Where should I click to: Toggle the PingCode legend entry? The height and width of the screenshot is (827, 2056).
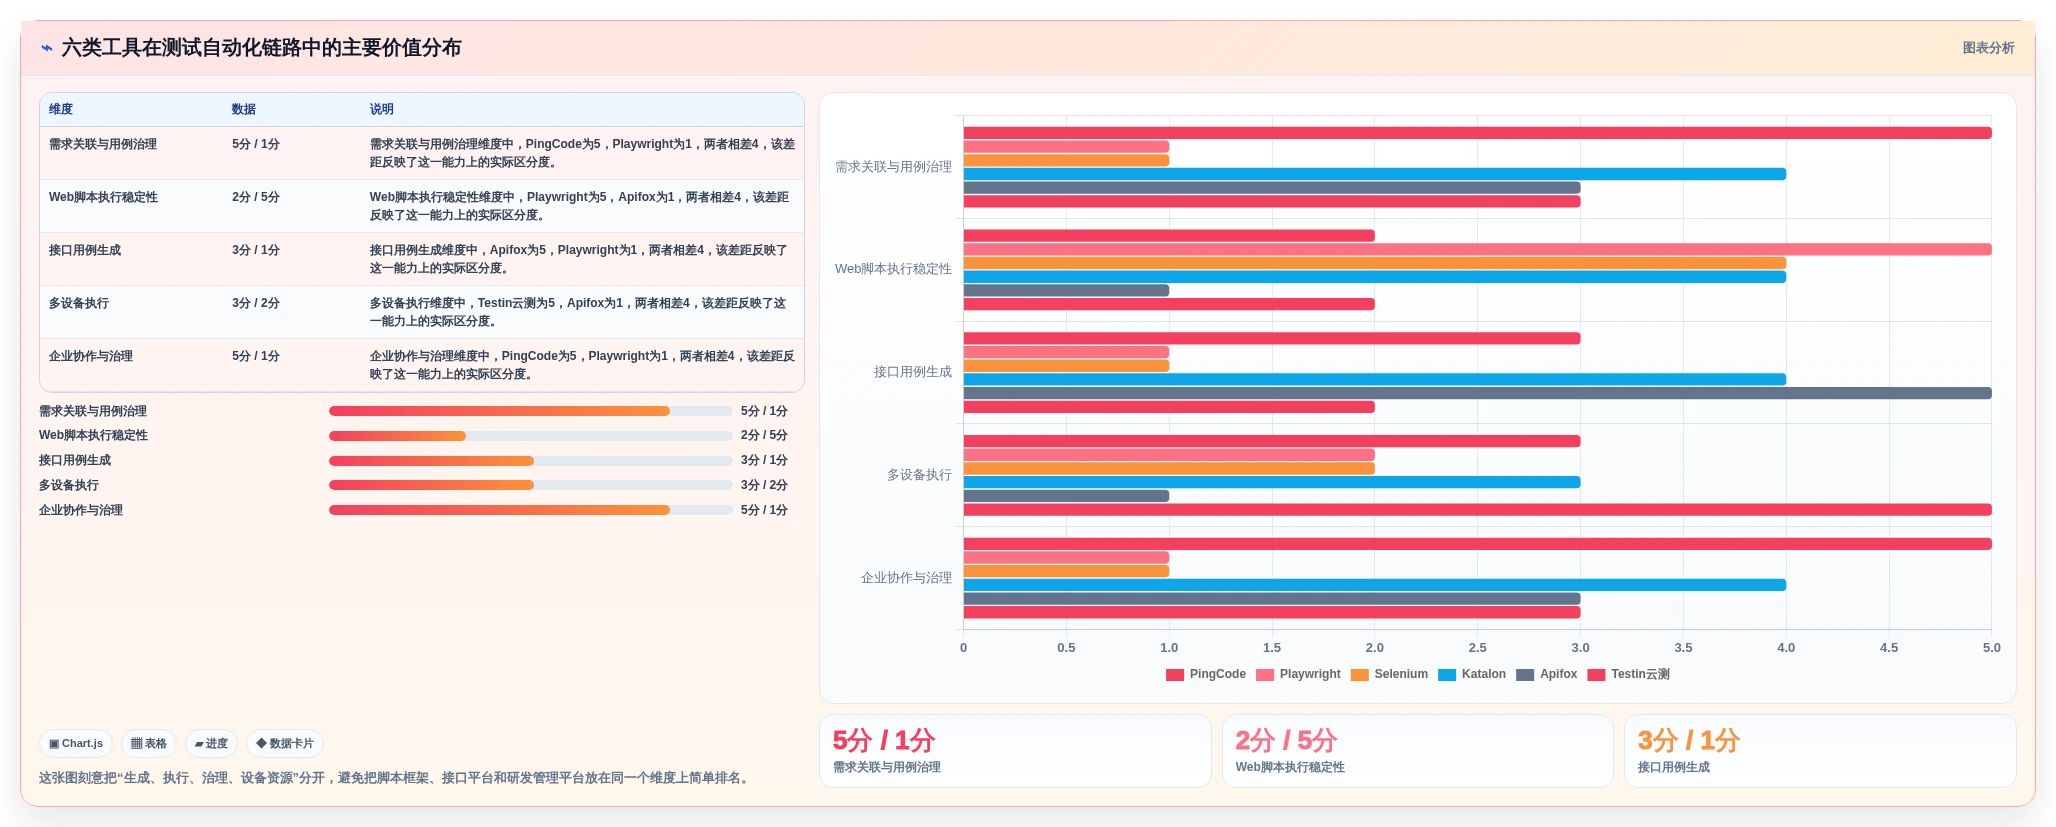1206,674
